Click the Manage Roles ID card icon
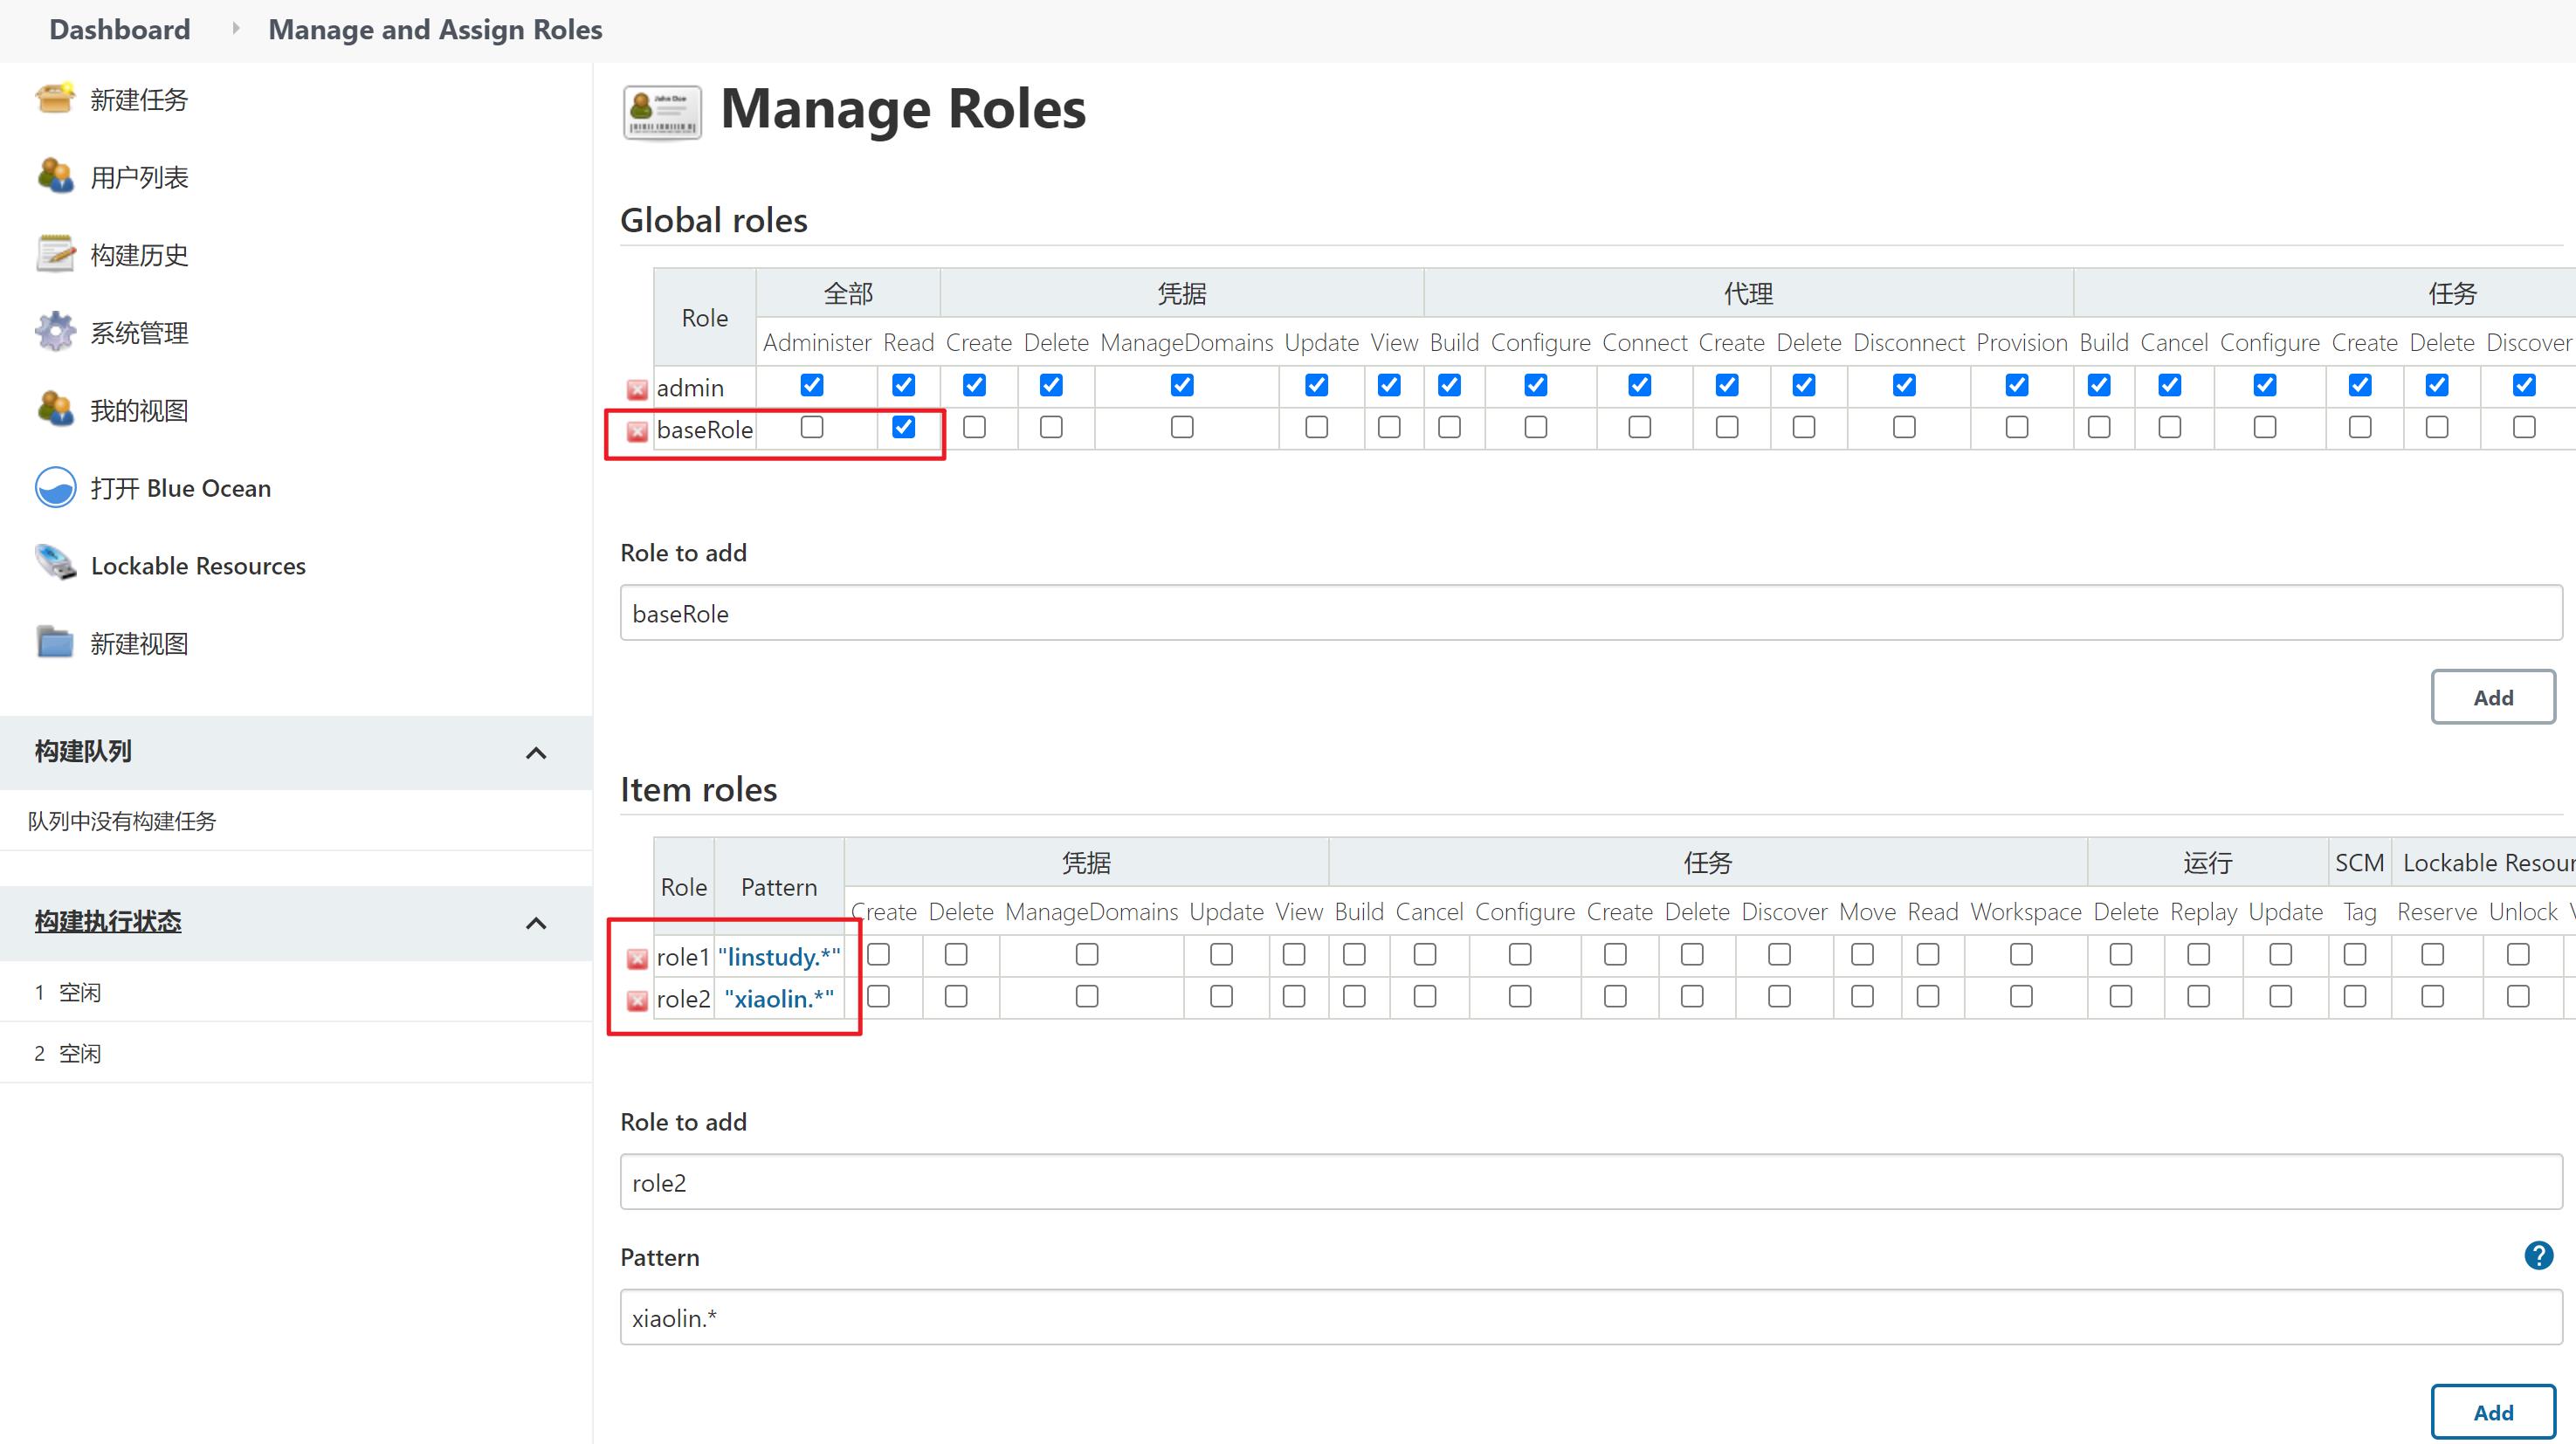Viewport: 2576px width, 1444px height. 661,112
